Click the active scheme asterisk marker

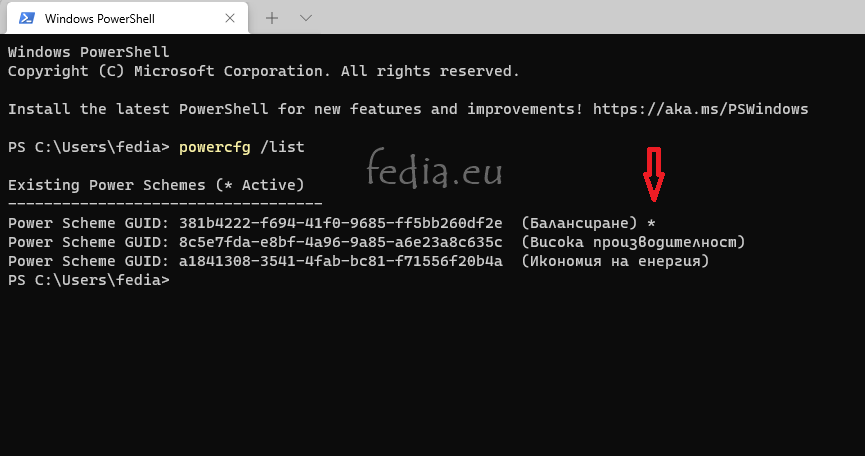point(652,224)
